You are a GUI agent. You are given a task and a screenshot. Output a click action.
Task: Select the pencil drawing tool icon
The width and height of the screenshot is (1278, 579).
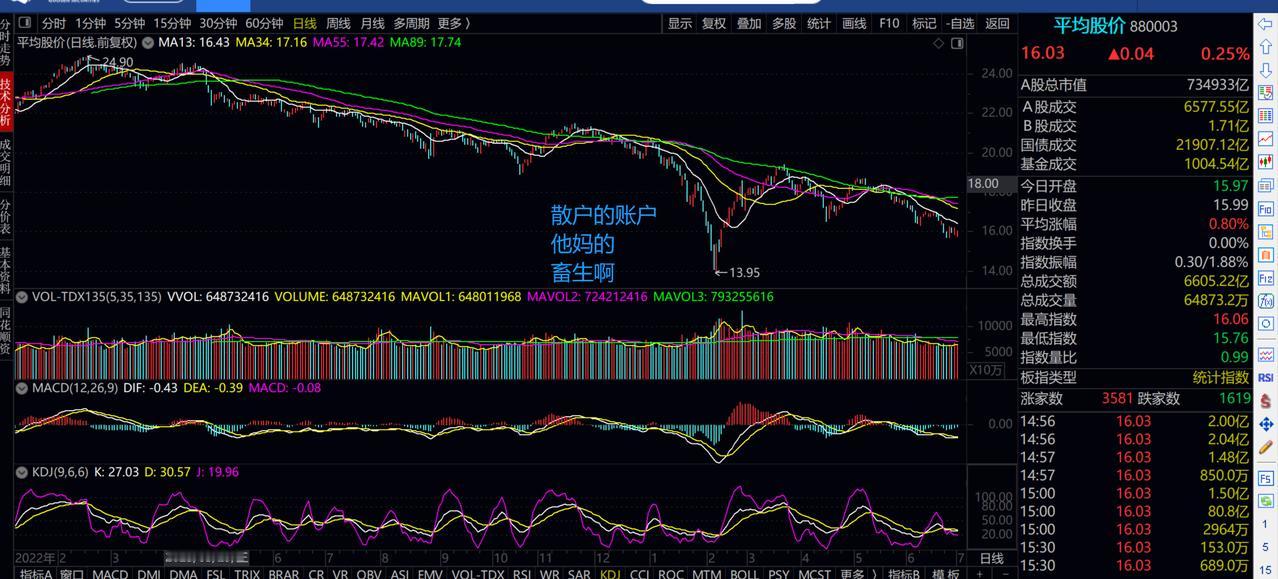point(1265,447)
